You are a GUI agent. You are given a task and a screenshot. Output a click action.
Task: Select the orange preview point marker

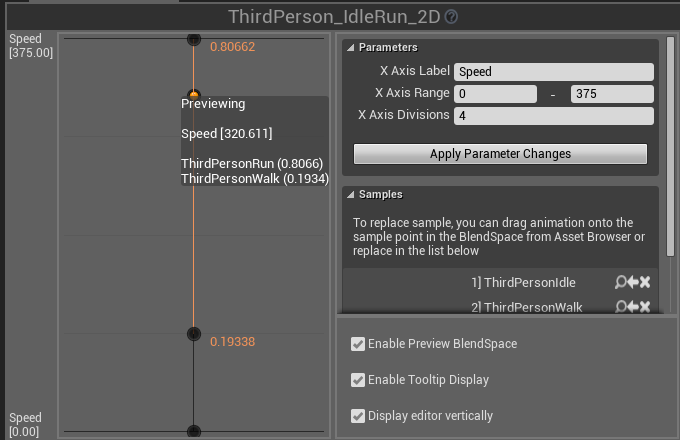[194, 94]
